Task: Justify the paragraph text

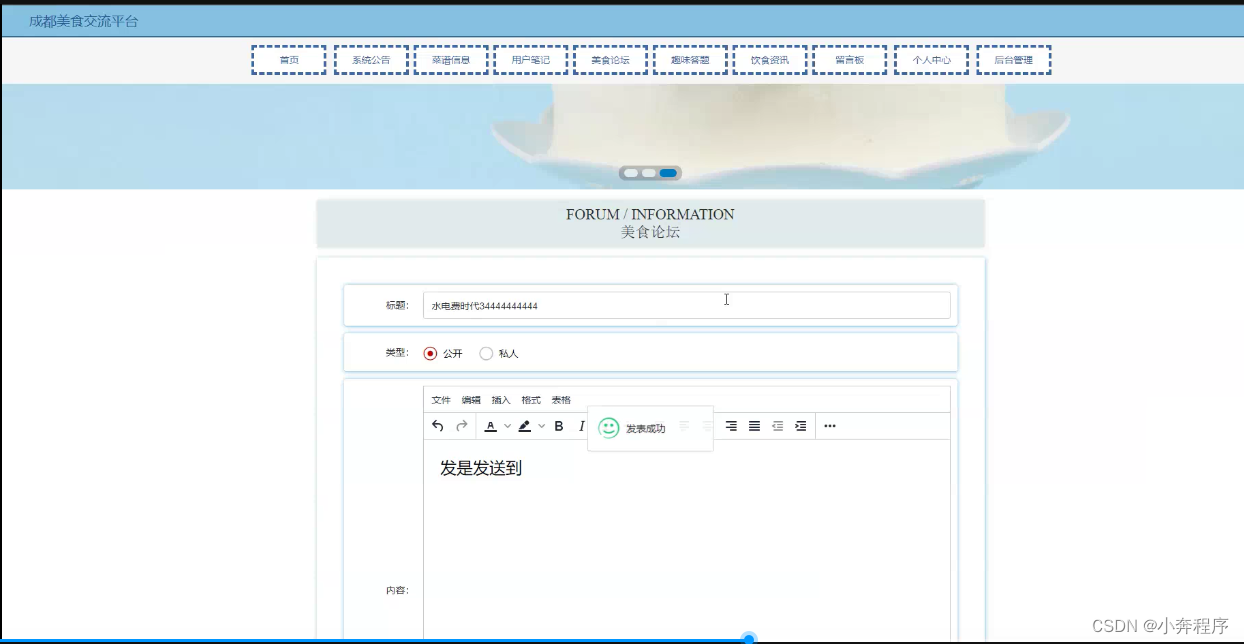Action: click(754, 426)
